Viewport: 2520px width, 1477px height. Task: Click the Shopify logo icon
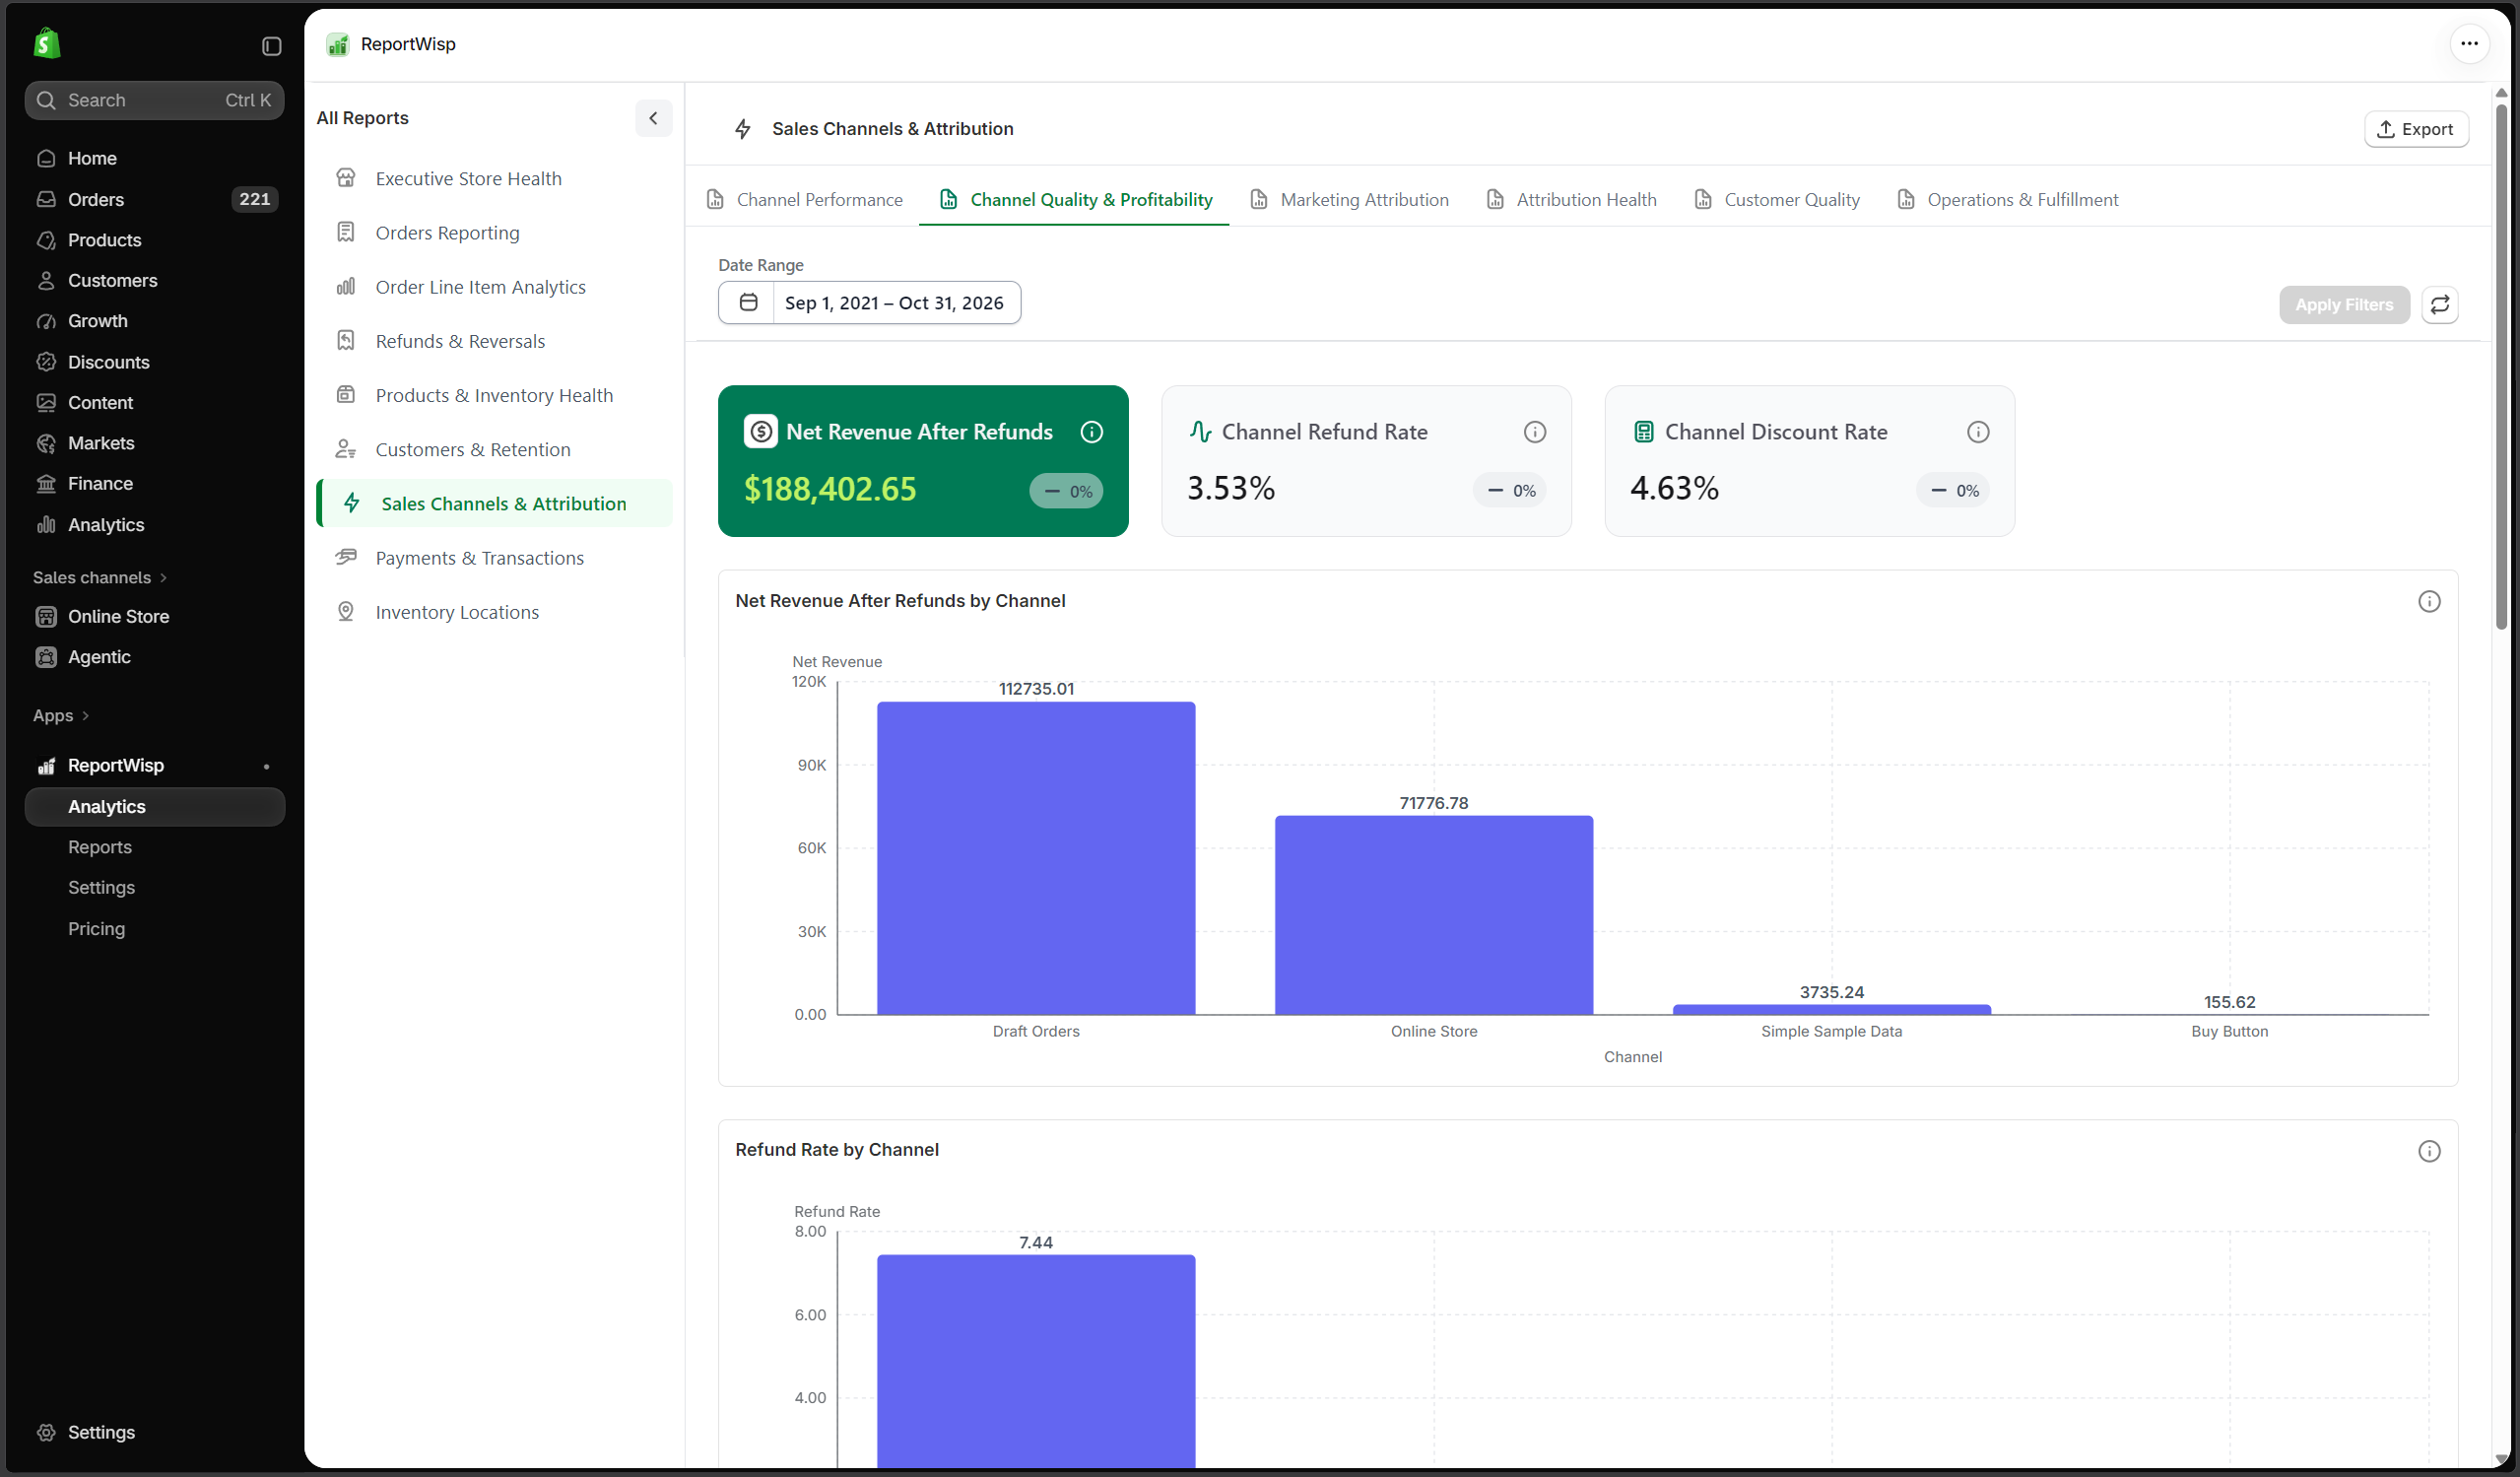point(47,44)
